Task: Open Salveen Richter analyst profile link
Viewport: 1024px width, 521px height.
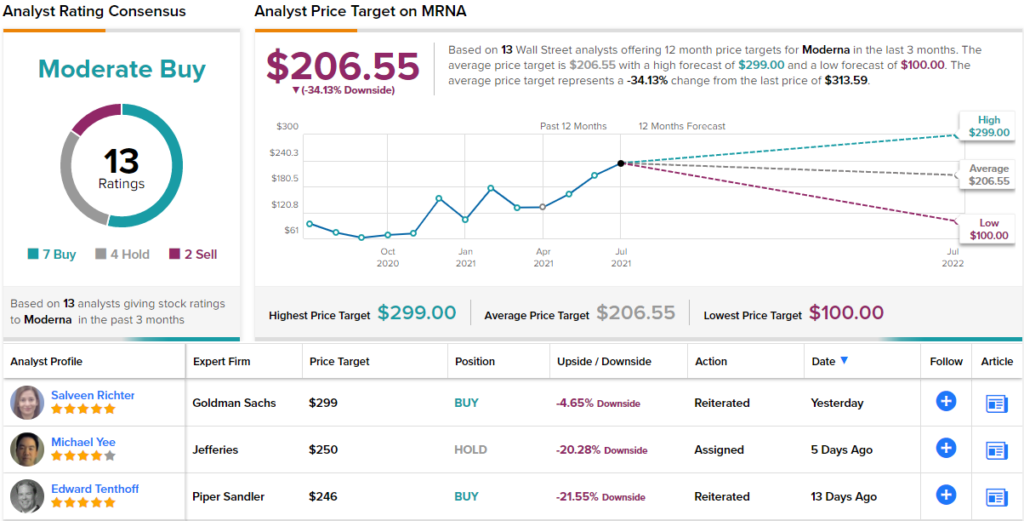Action: pos(93,395)
